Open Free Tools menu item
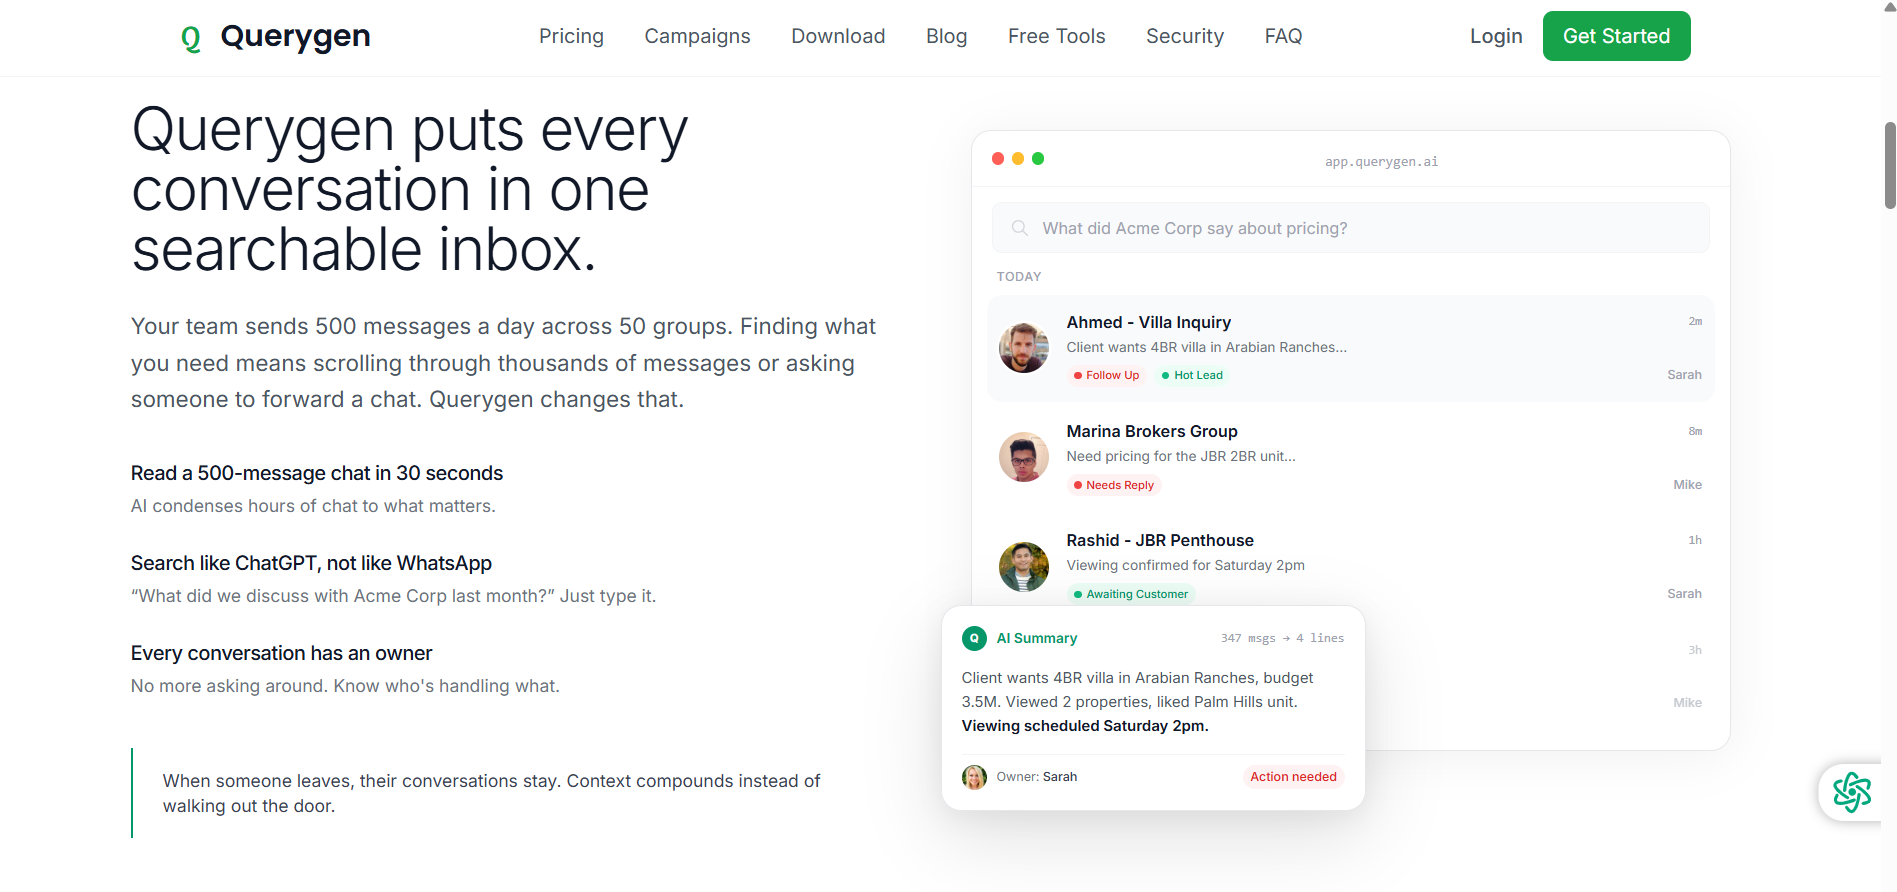Viewport: 1897px width, 892px height. [x=1056, y=36]
